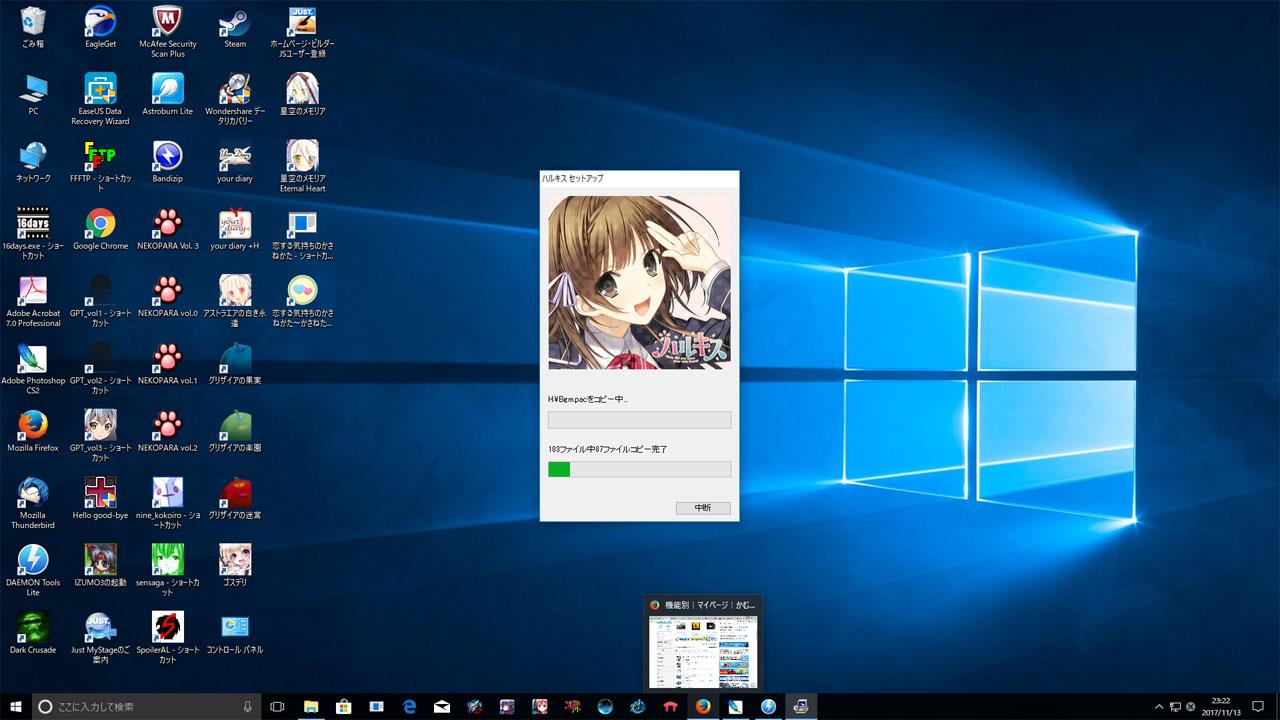Click the empty current-file progress bar

pyautogui.click(x=639, y=420)
